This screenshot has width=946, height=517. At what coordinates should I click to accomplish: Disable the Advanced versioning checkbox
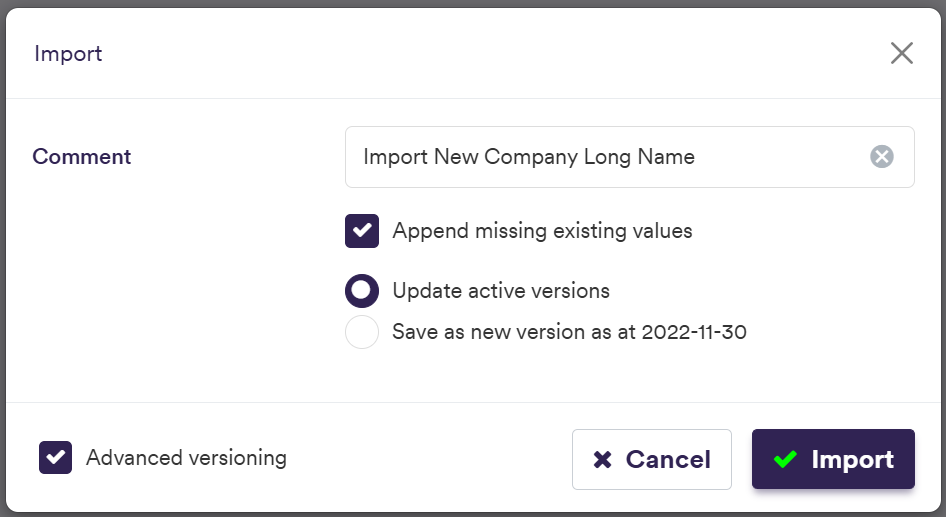(x=56, y=458)
